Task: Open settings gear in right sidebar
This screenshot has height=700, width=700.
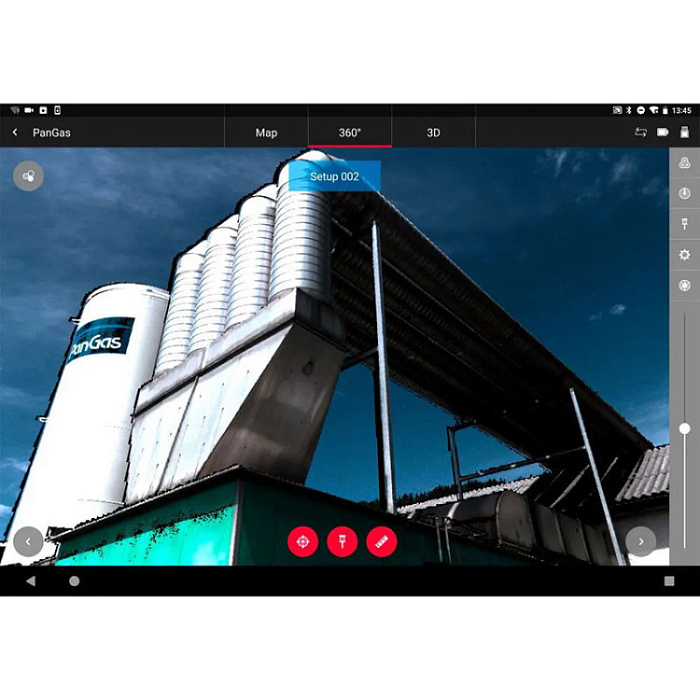Action: tap(684, 255)
